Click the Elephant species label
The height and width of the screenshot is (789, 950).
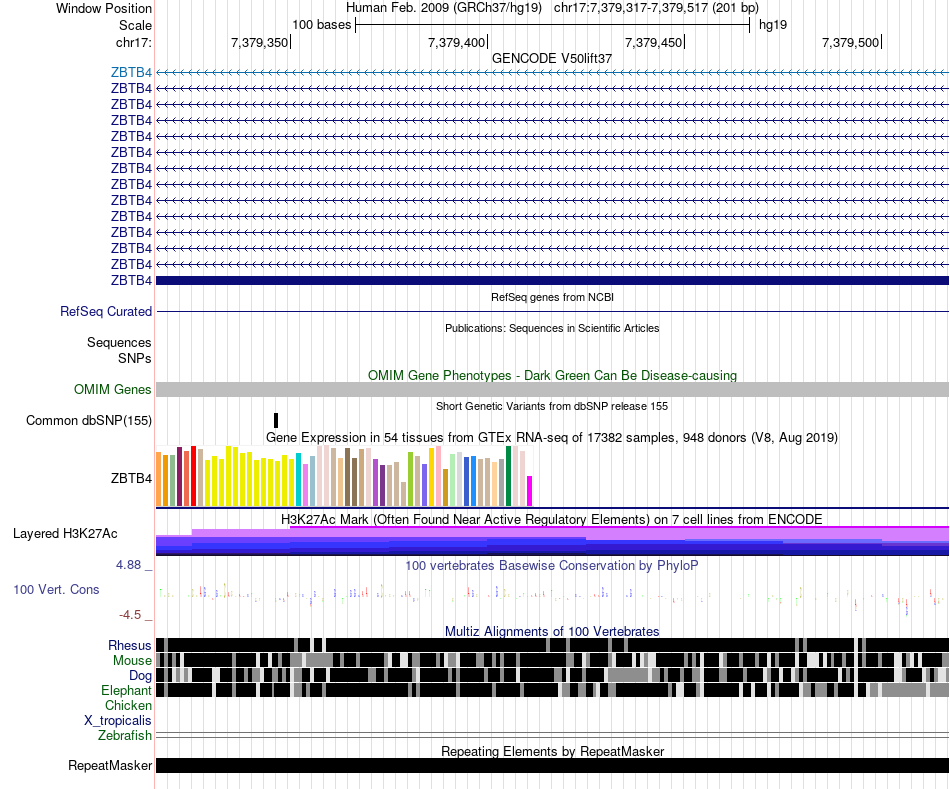click(x=126, y=691)
